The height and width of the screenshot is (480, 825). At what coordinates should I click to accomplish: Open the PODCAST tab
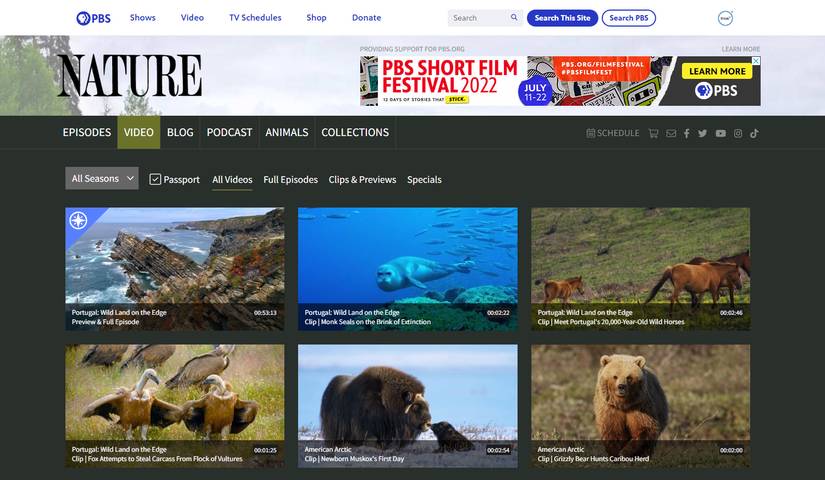229,132
